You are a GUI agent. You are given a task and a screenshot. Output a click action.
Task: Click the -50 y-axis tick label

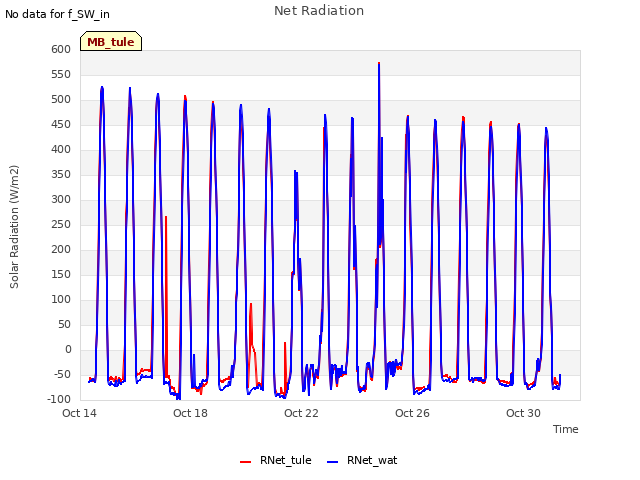(x=61, y=374)
